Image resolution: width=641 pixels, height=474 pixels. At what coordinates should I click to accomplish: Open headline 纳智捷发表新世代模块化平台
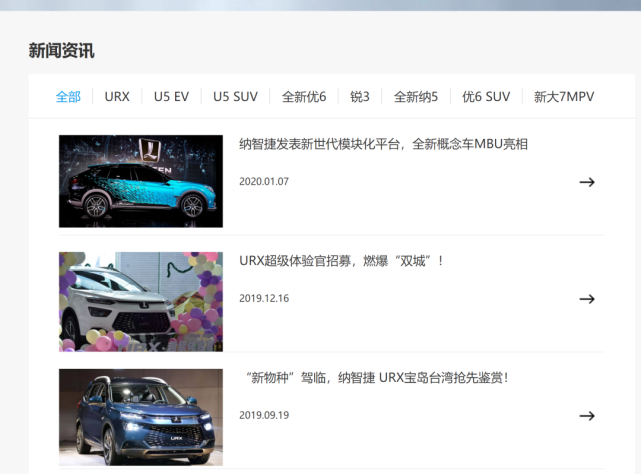[x=383, y=144]
